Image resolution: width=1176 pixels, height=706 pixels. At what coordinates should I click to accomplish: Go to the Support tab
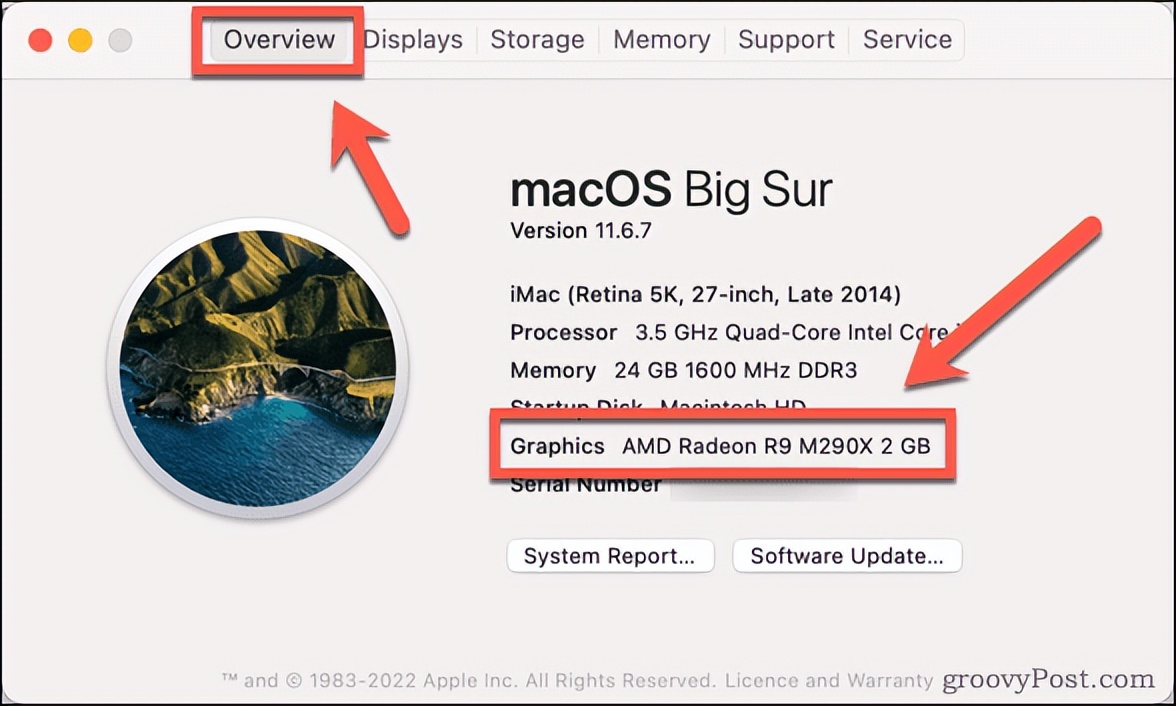(786, 40)
